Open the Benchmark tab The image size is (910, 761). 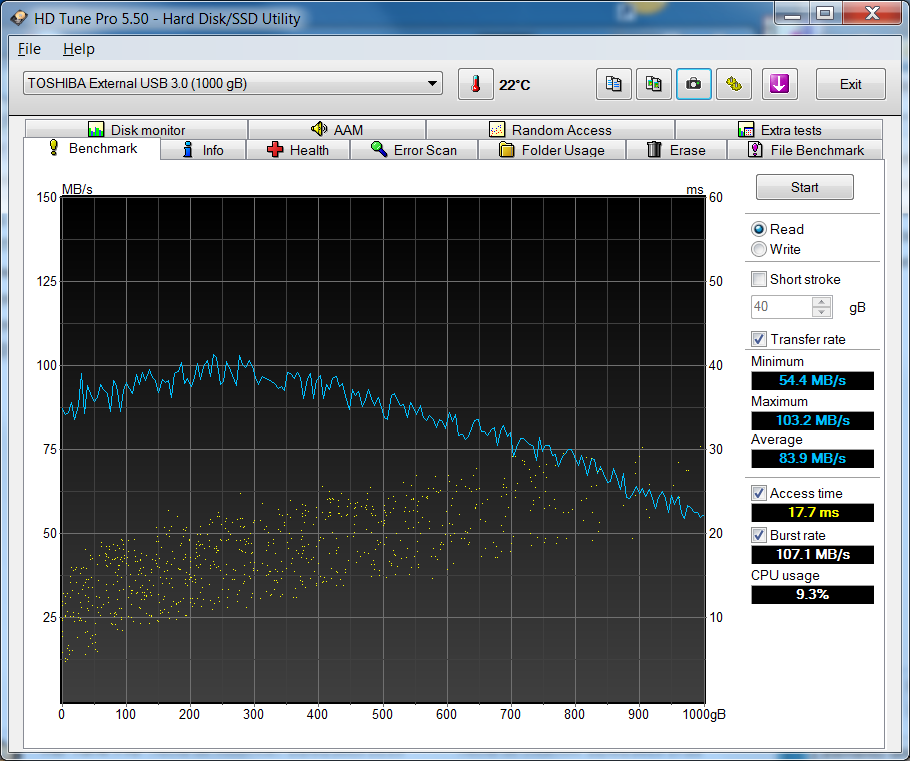point(92,149)
